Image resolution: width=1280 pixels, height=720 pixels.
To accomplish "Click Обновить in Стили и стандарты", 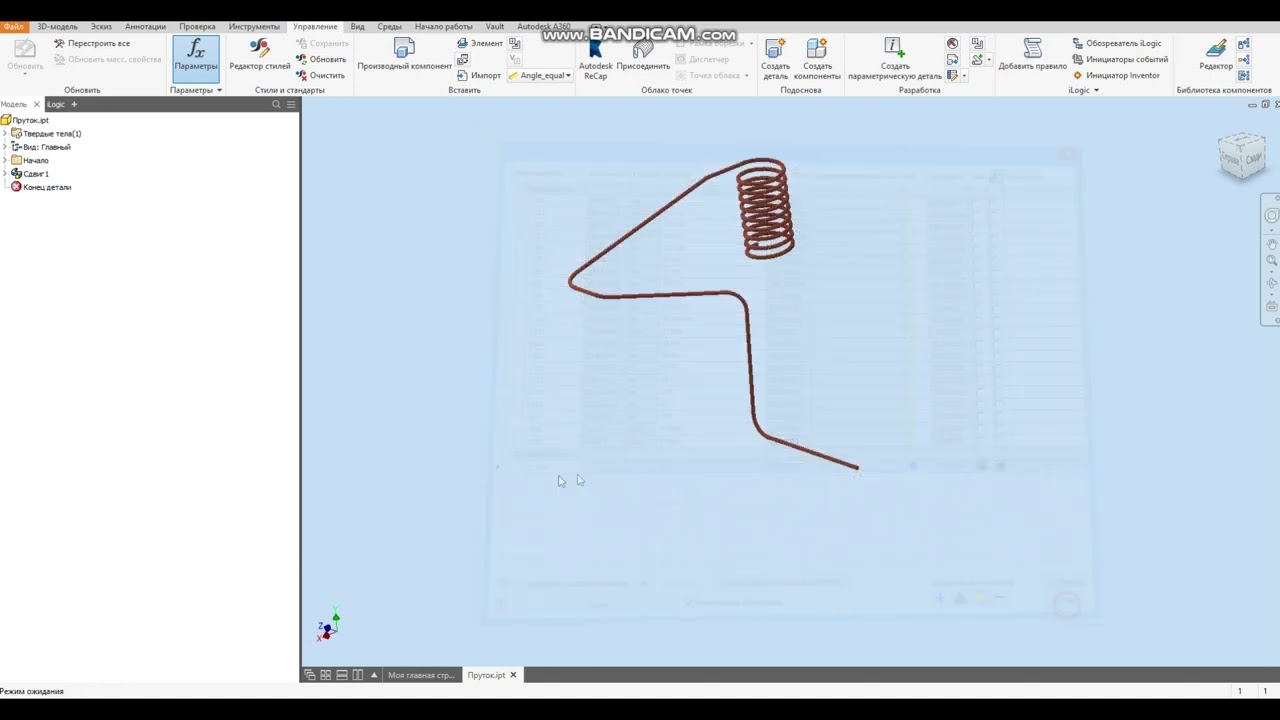I will tap(321, 59).
